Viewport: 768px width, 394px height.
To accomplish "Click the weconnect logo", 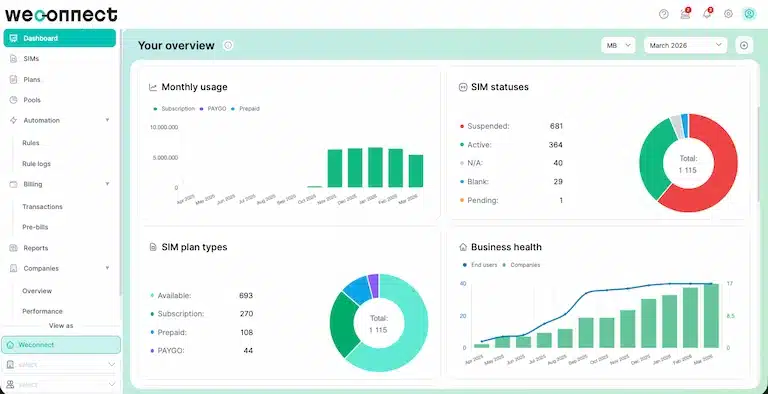I will point(61,14).
